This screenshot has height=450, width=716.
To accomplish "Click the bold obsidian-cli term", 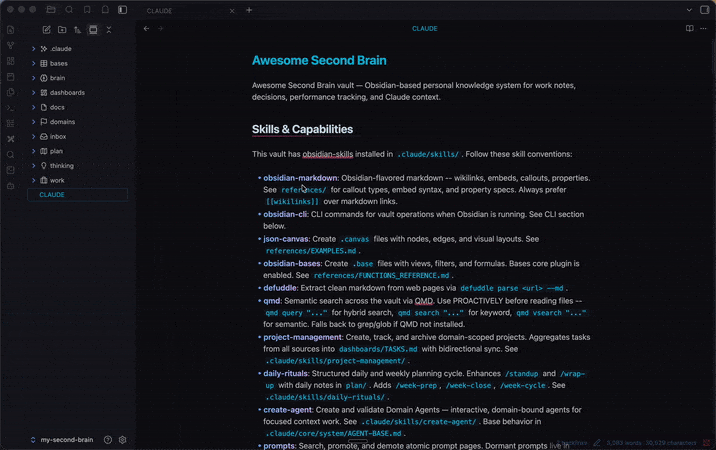I will 285,214.
